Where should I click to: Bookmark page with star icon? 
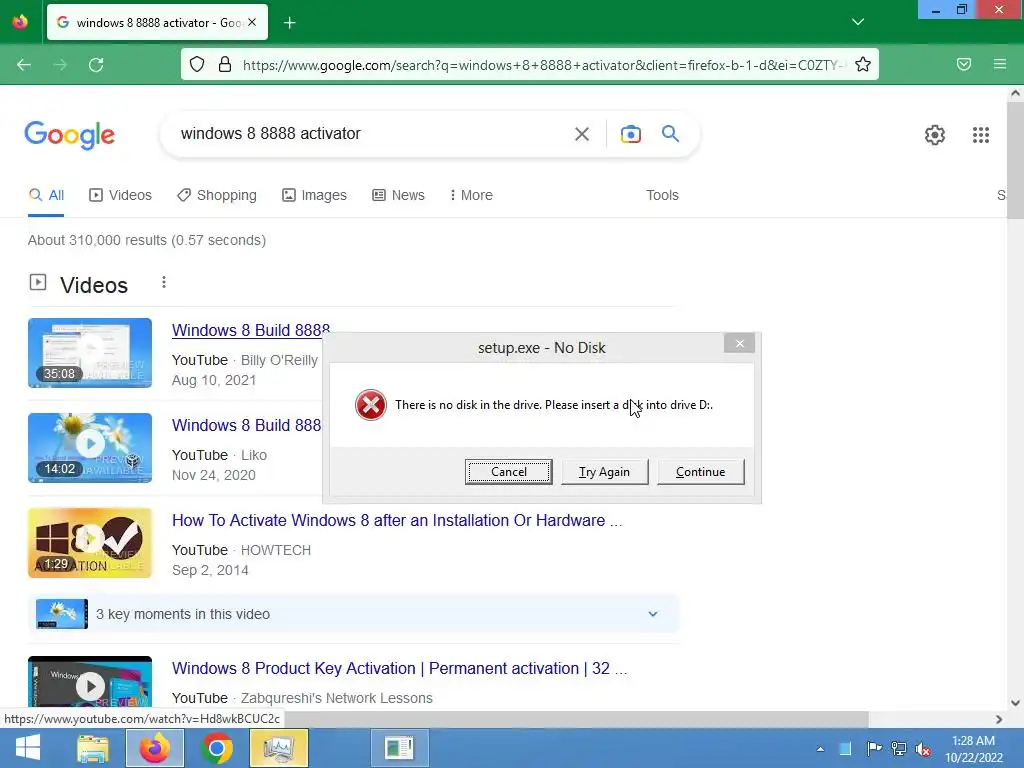point(863,64)
